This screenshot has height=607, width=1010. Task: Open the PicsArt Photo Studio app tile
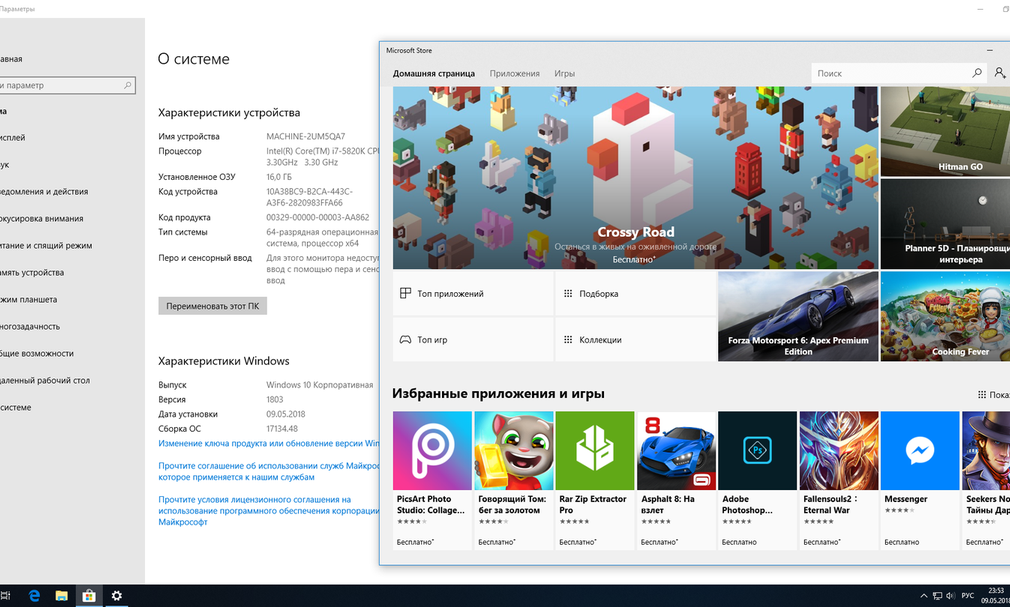coord(432,480)
